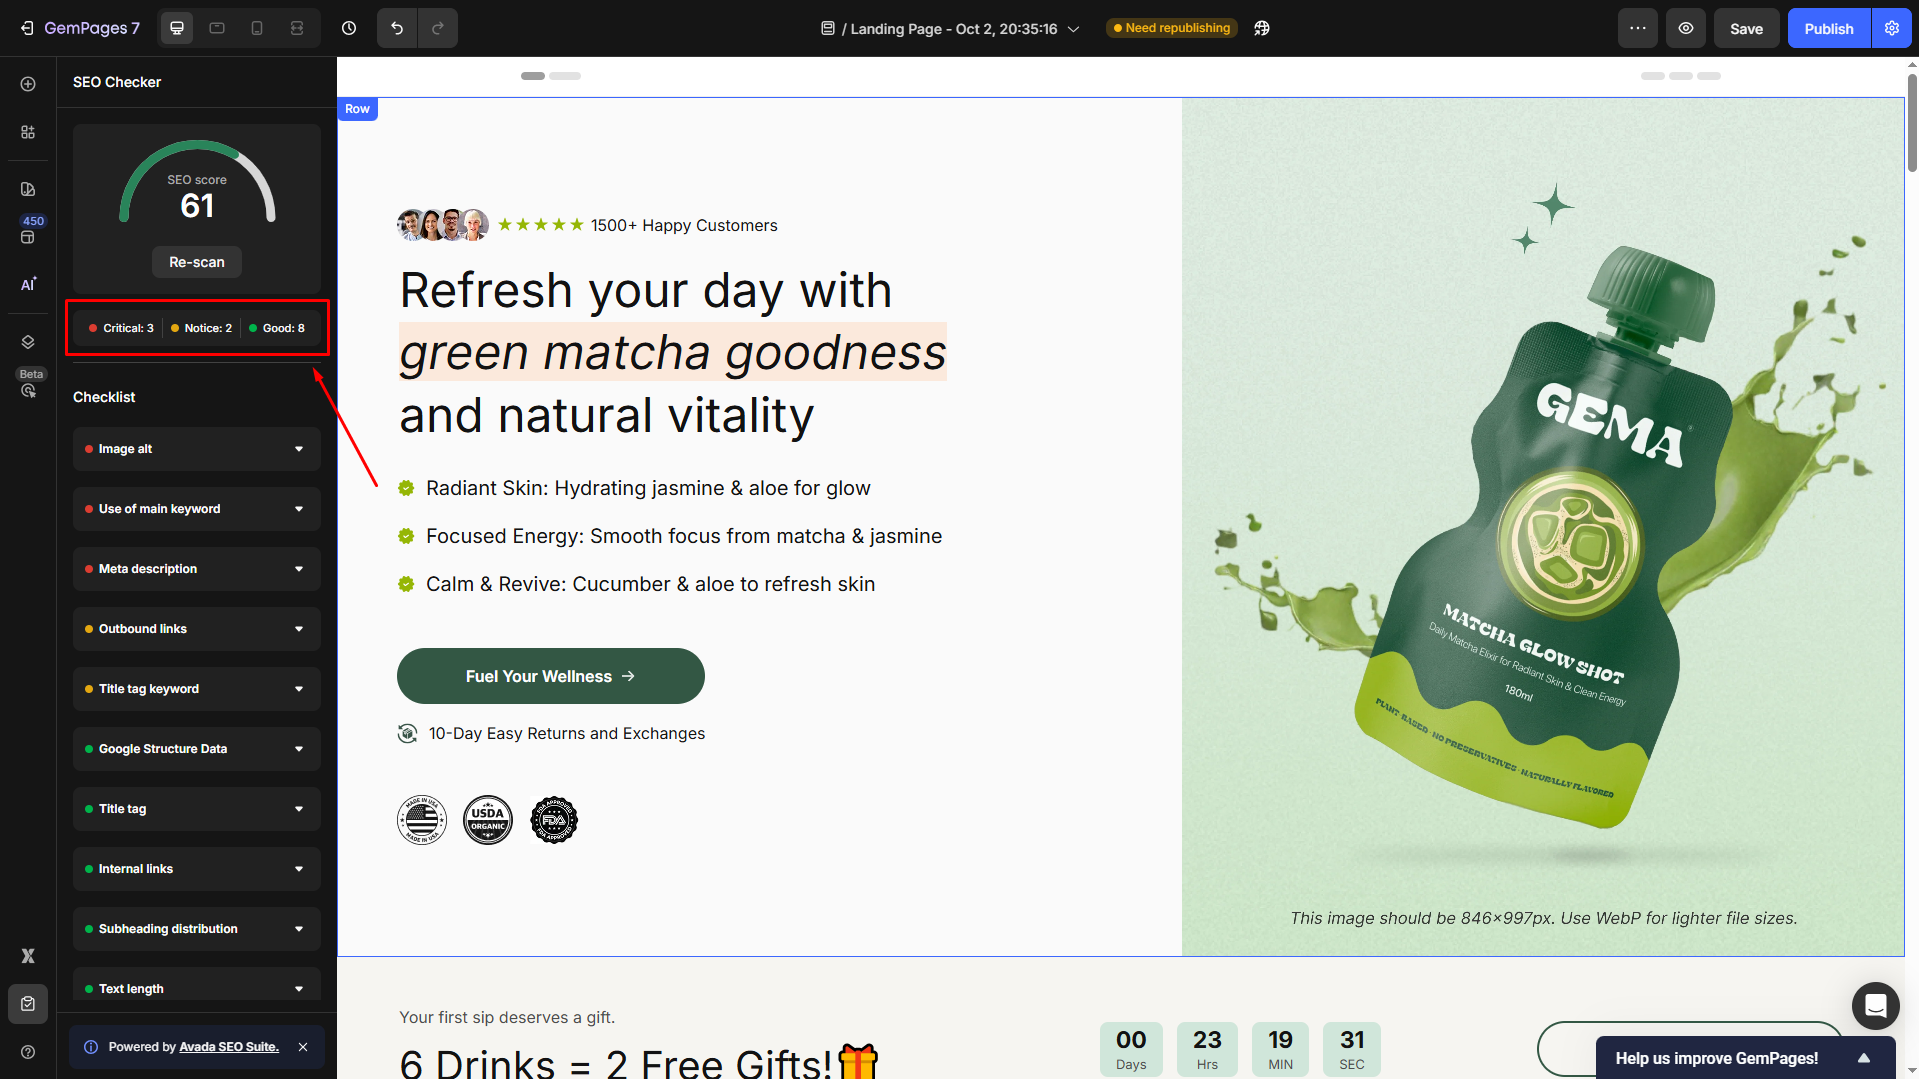
Task: Expand the Google Structure Data item
Action: (x=197, y=749)
